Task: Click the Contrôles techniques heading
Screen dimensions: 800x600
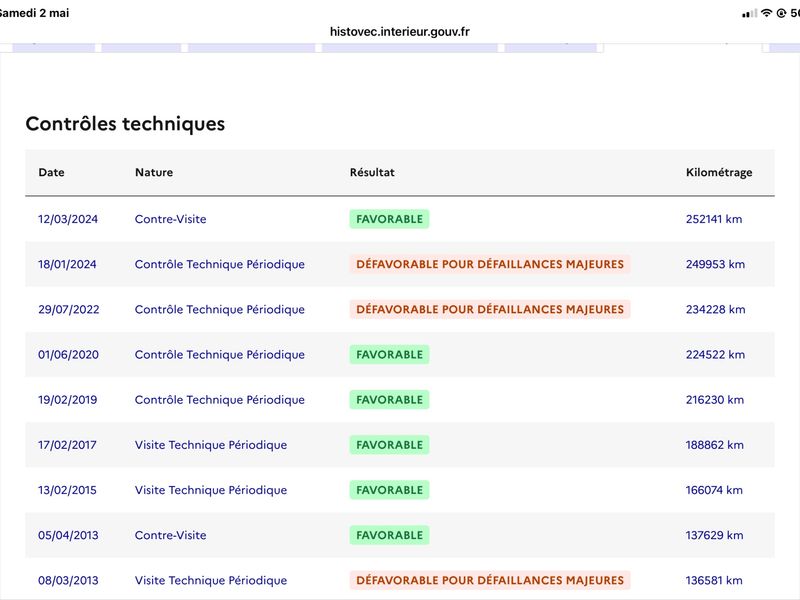Action: tap(125, 124)
